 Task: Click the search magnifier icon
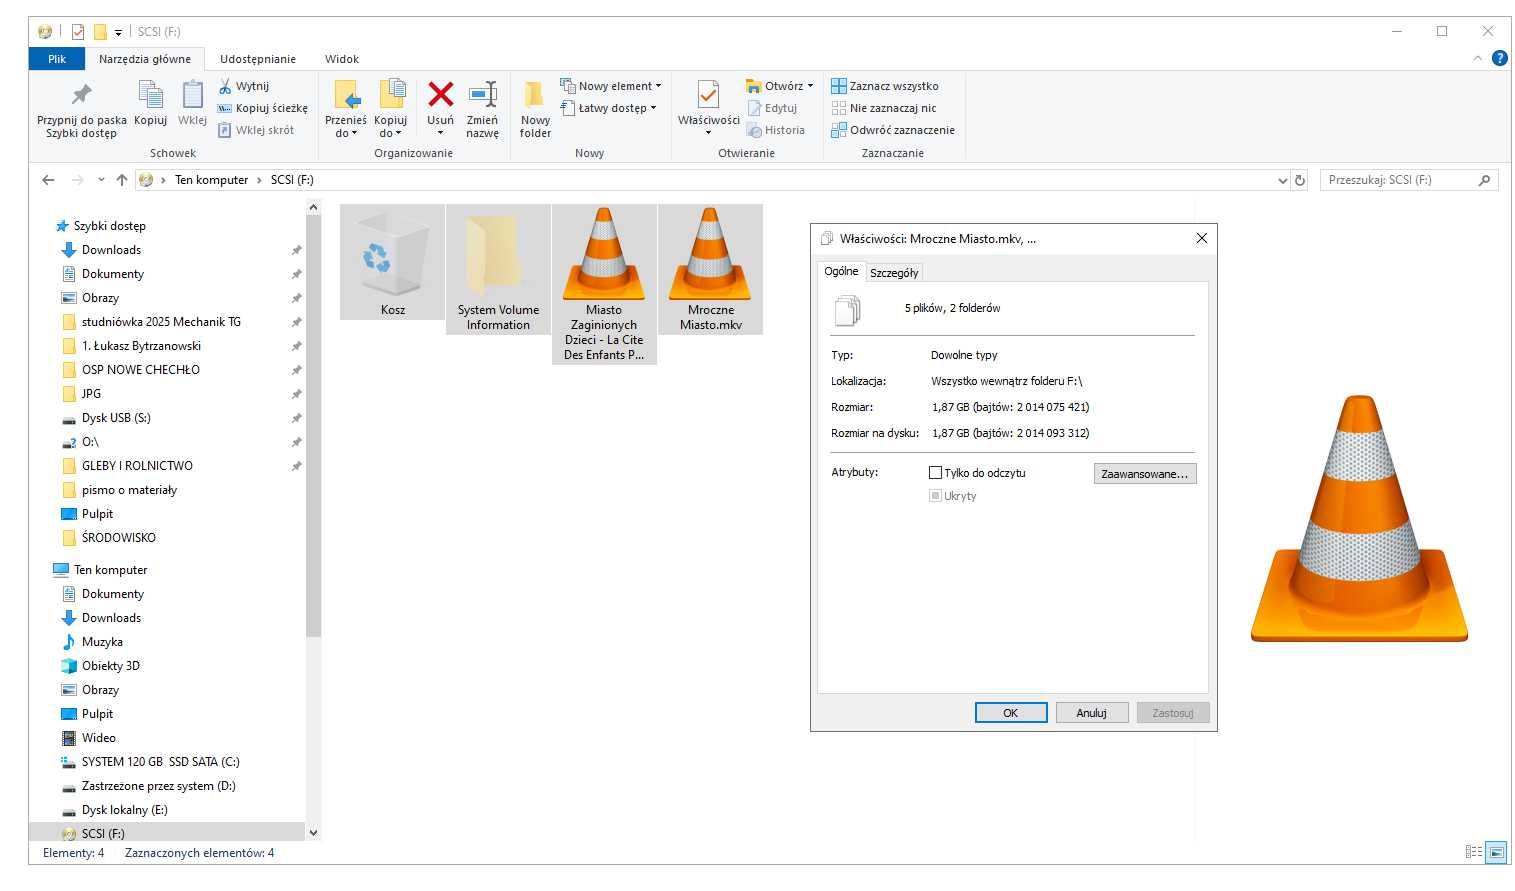(x=1485, y=180)
